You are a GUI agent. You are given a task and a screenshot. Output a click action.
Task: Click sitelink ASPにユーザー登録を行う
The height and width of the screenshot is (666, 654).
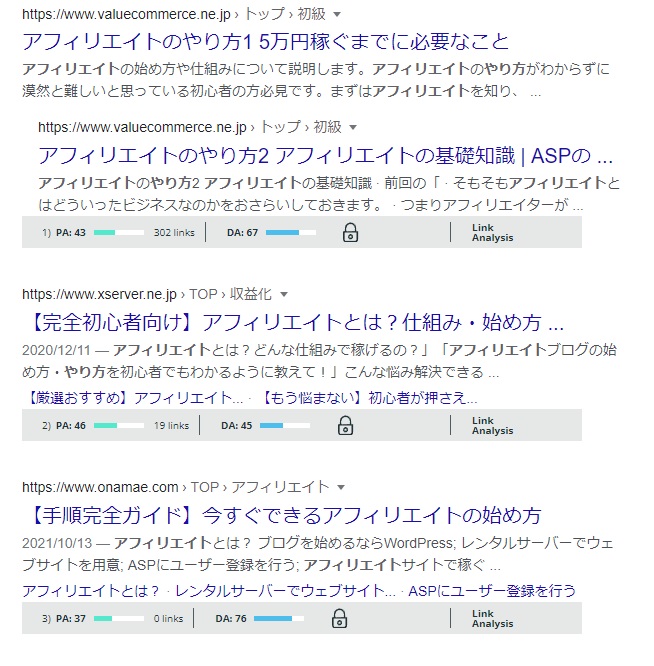pos(492,591)
